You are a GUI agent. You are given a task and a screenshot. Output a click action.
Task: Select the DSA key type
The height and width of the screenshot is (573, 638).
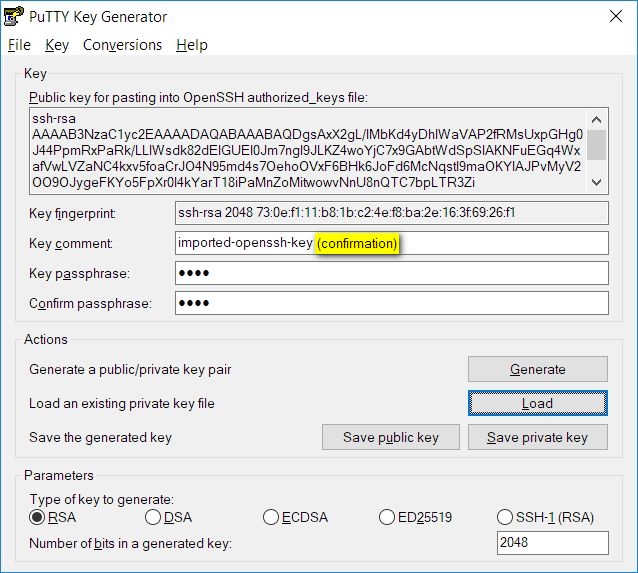coord(153,517)
